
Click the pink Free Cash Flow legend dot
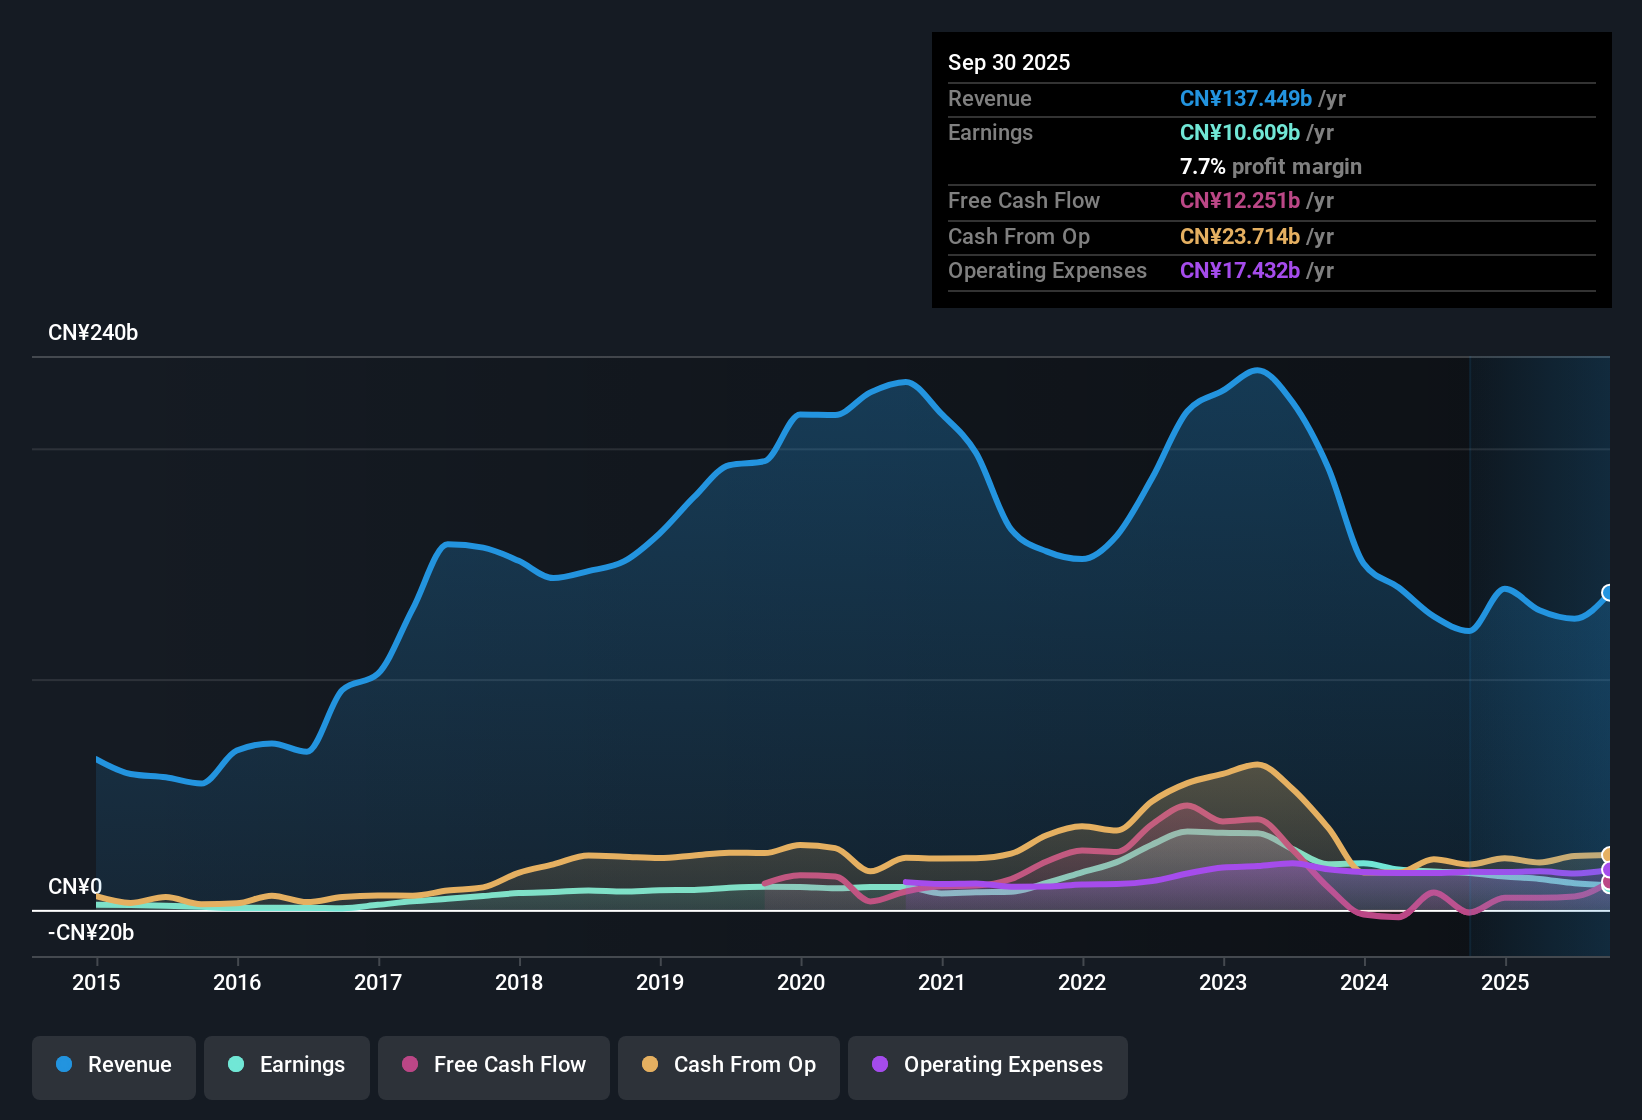pos(408,1065)
